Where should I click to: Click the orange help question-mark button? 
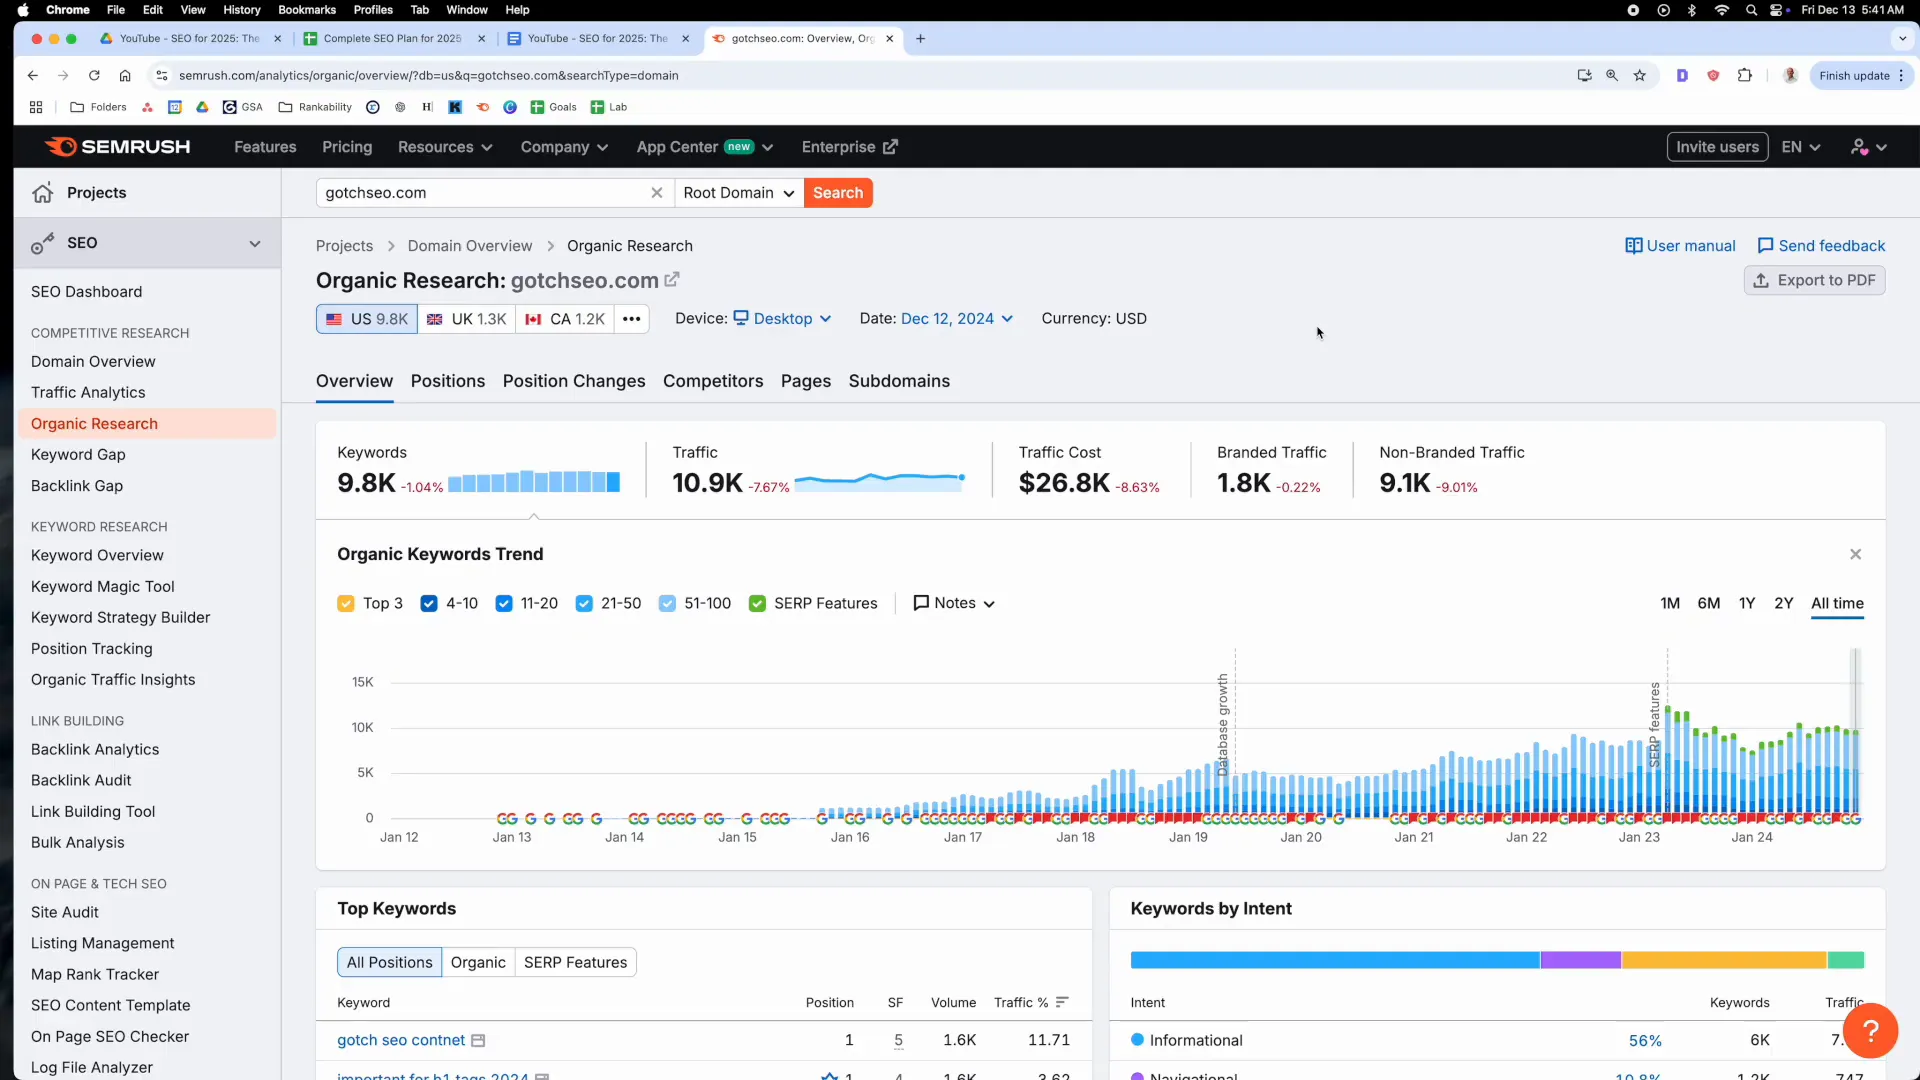[x=1870, y=1031]
